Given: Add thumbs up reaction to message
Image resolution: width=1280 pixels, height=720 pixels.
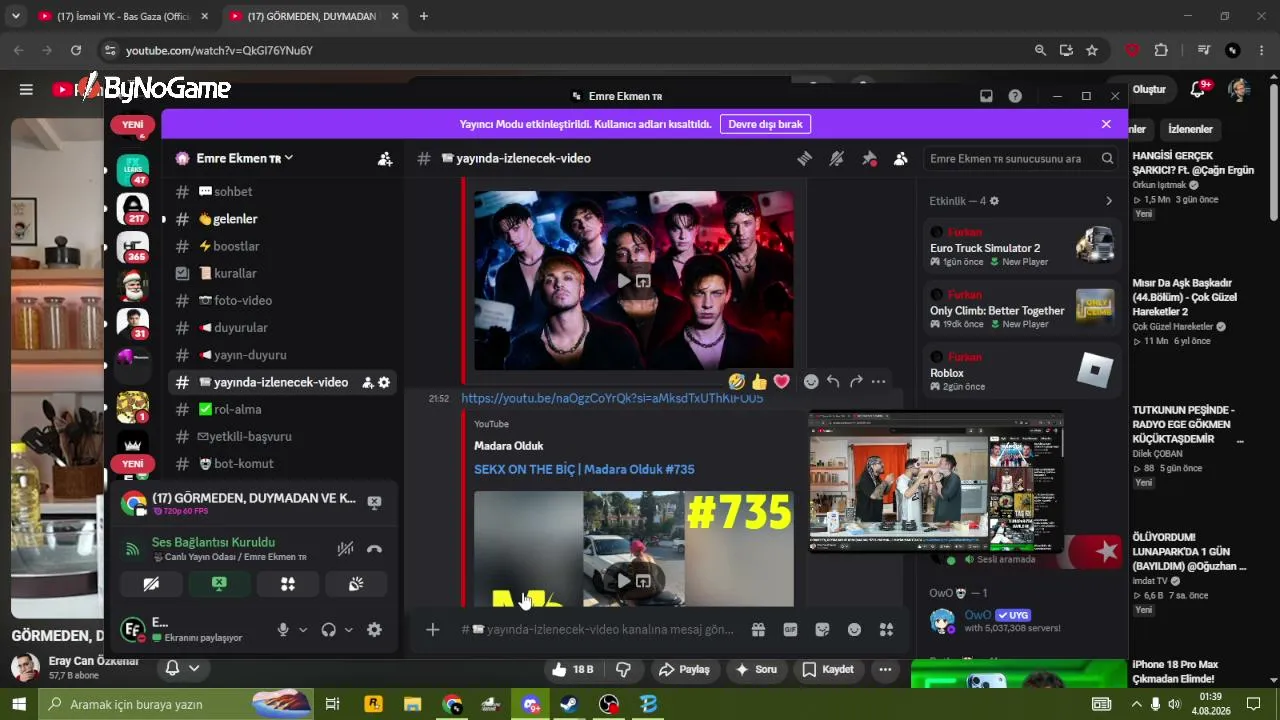Looking at the screenshot, I should [x=759, y=381].
